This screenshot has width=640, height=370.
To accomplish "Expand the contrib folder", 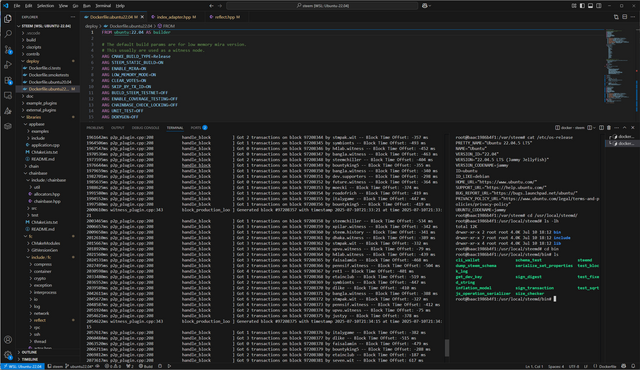I will pos(48,54).
